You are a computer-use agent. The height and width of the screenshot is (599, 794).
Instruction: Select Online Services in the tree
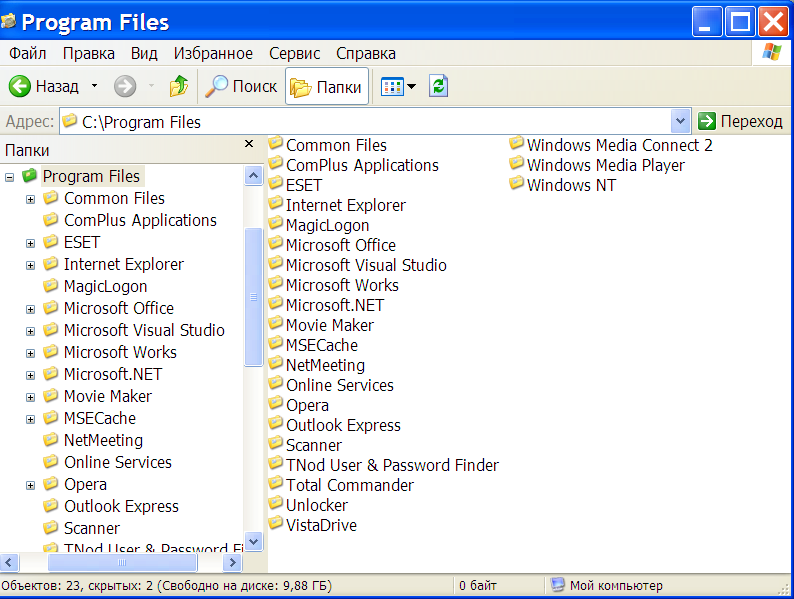tap(117, 462)
